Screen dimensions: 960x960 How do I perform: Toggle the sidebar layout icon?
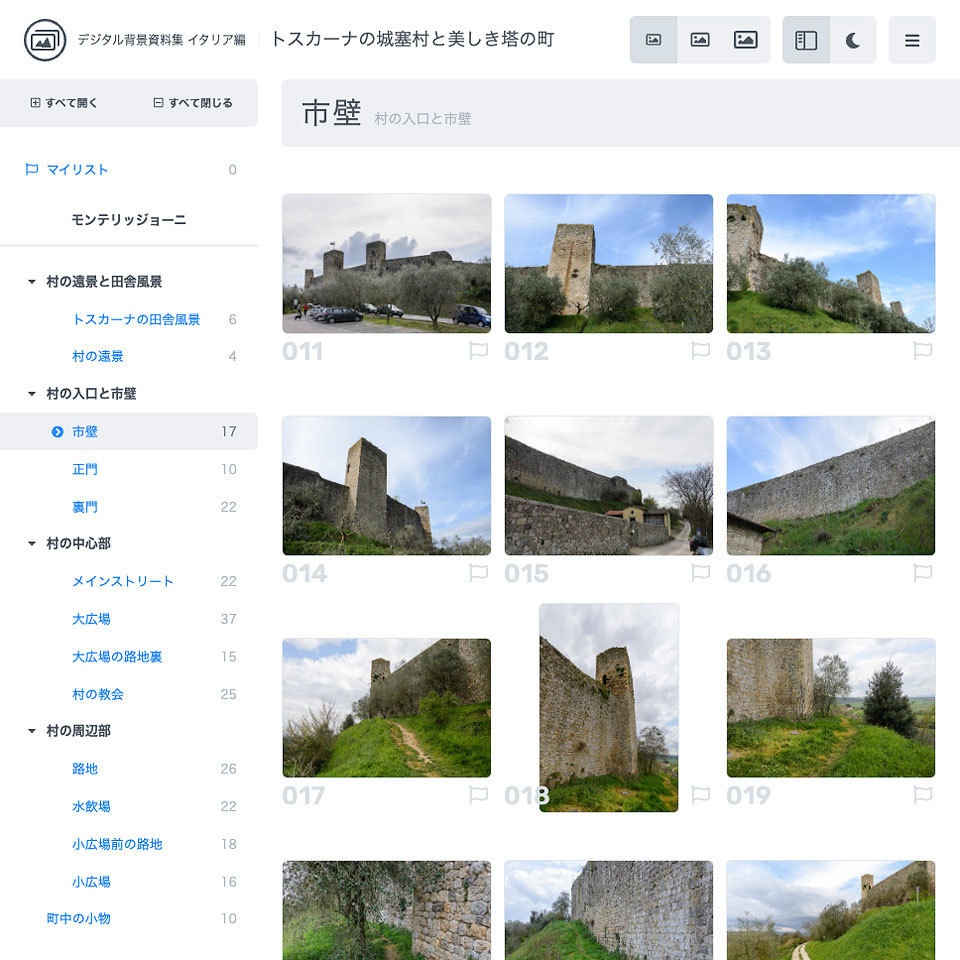tap(806, 40)
